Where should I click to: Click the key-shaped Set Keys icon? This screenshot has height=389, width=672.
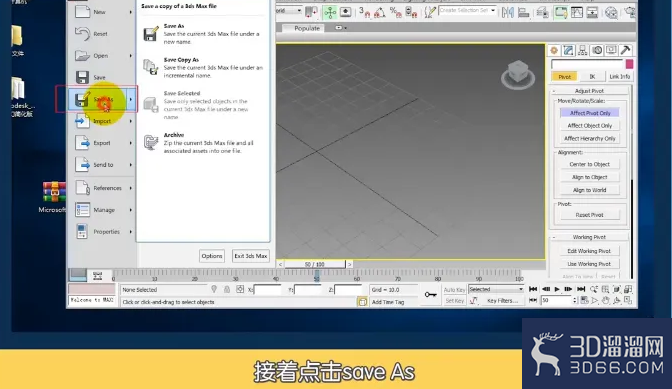click(x=430, y=294)
